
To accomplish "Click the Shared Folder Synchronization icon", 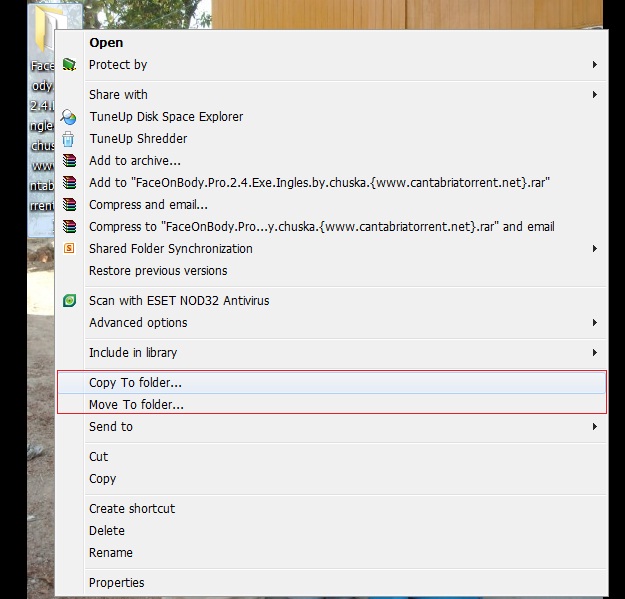I will click(69, 248).
